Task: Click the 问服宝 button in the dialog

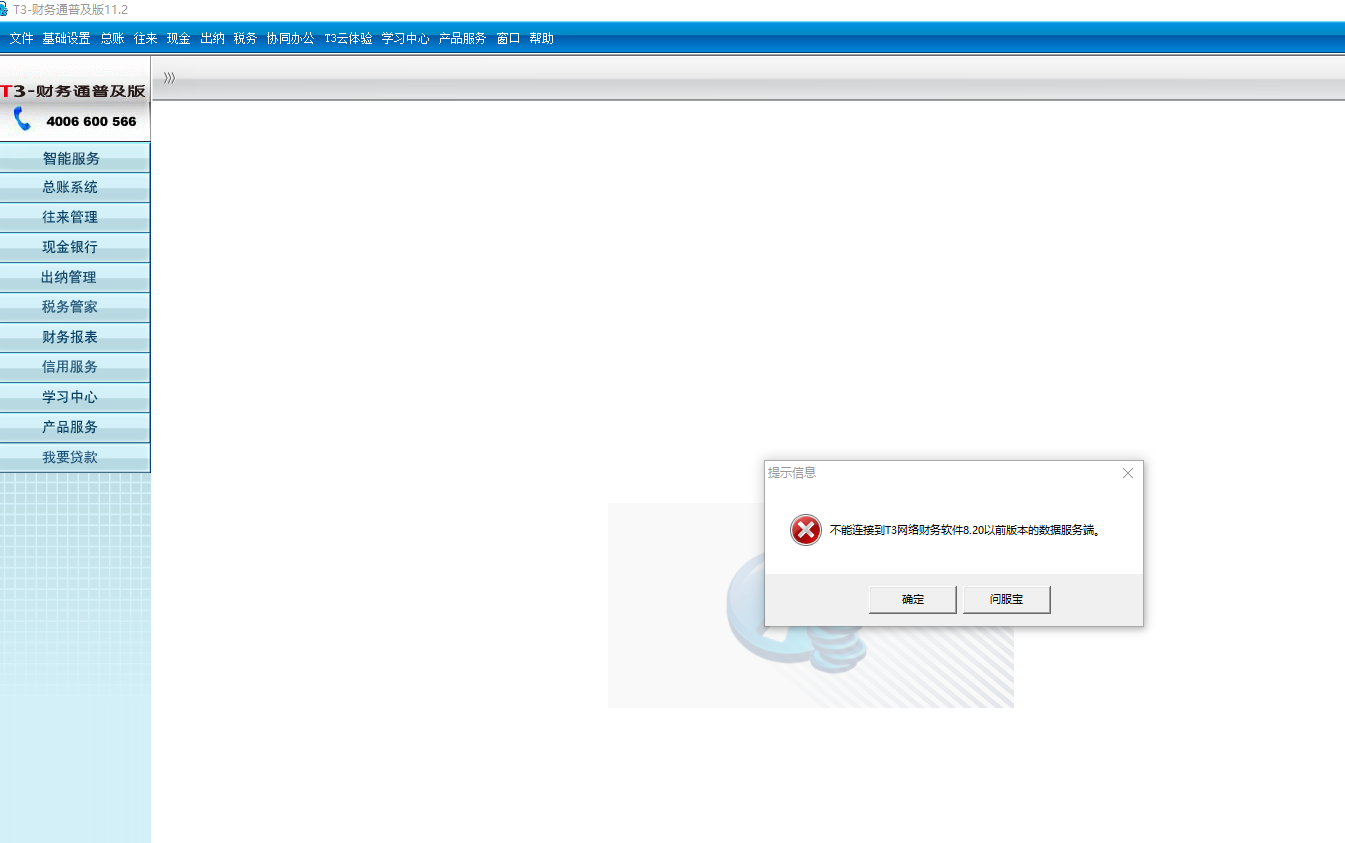Action: 1007,599
